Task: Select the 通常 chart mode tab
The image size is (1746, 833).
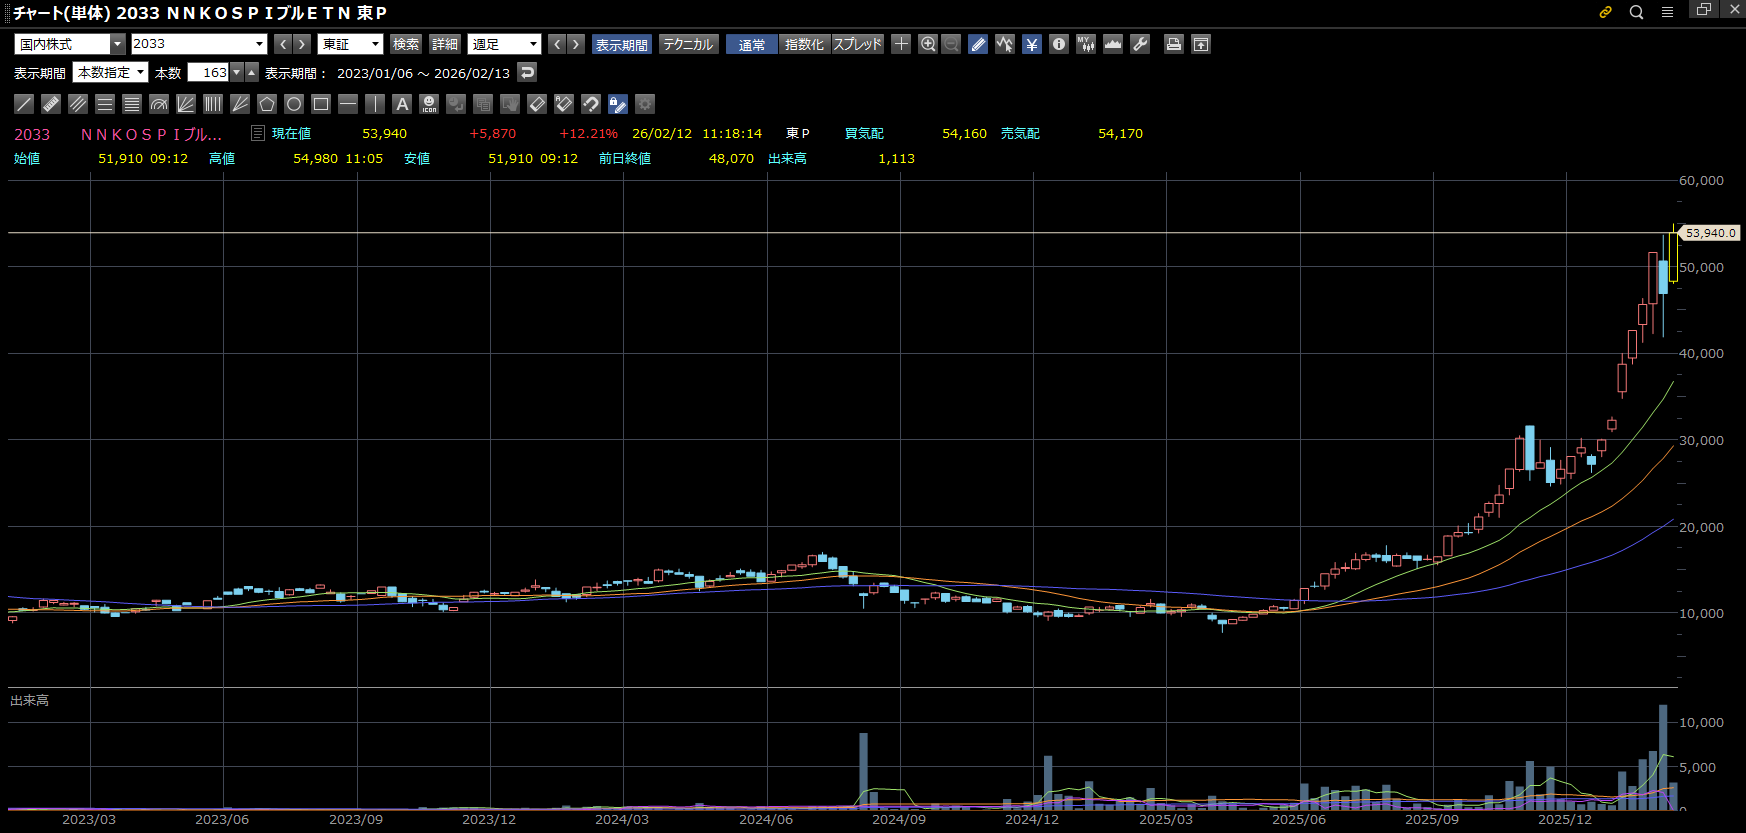Action: (752, 44)
